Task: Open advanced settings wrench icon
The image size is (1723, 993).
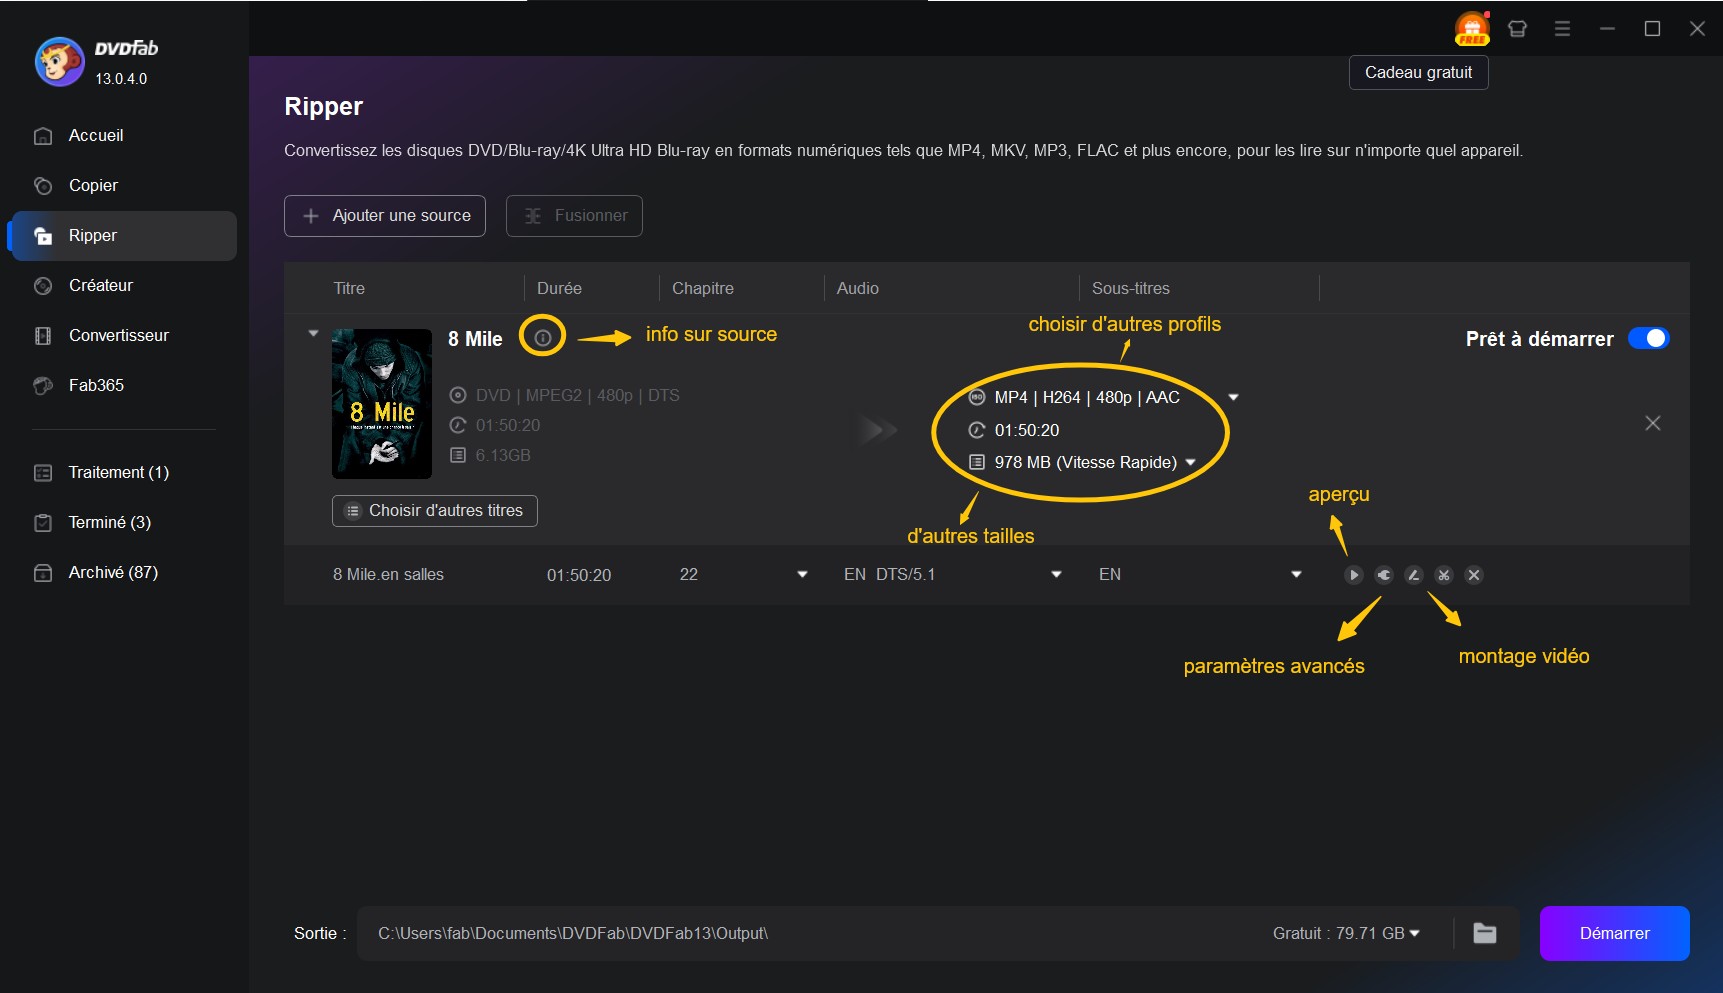Action: point(1384,575)
